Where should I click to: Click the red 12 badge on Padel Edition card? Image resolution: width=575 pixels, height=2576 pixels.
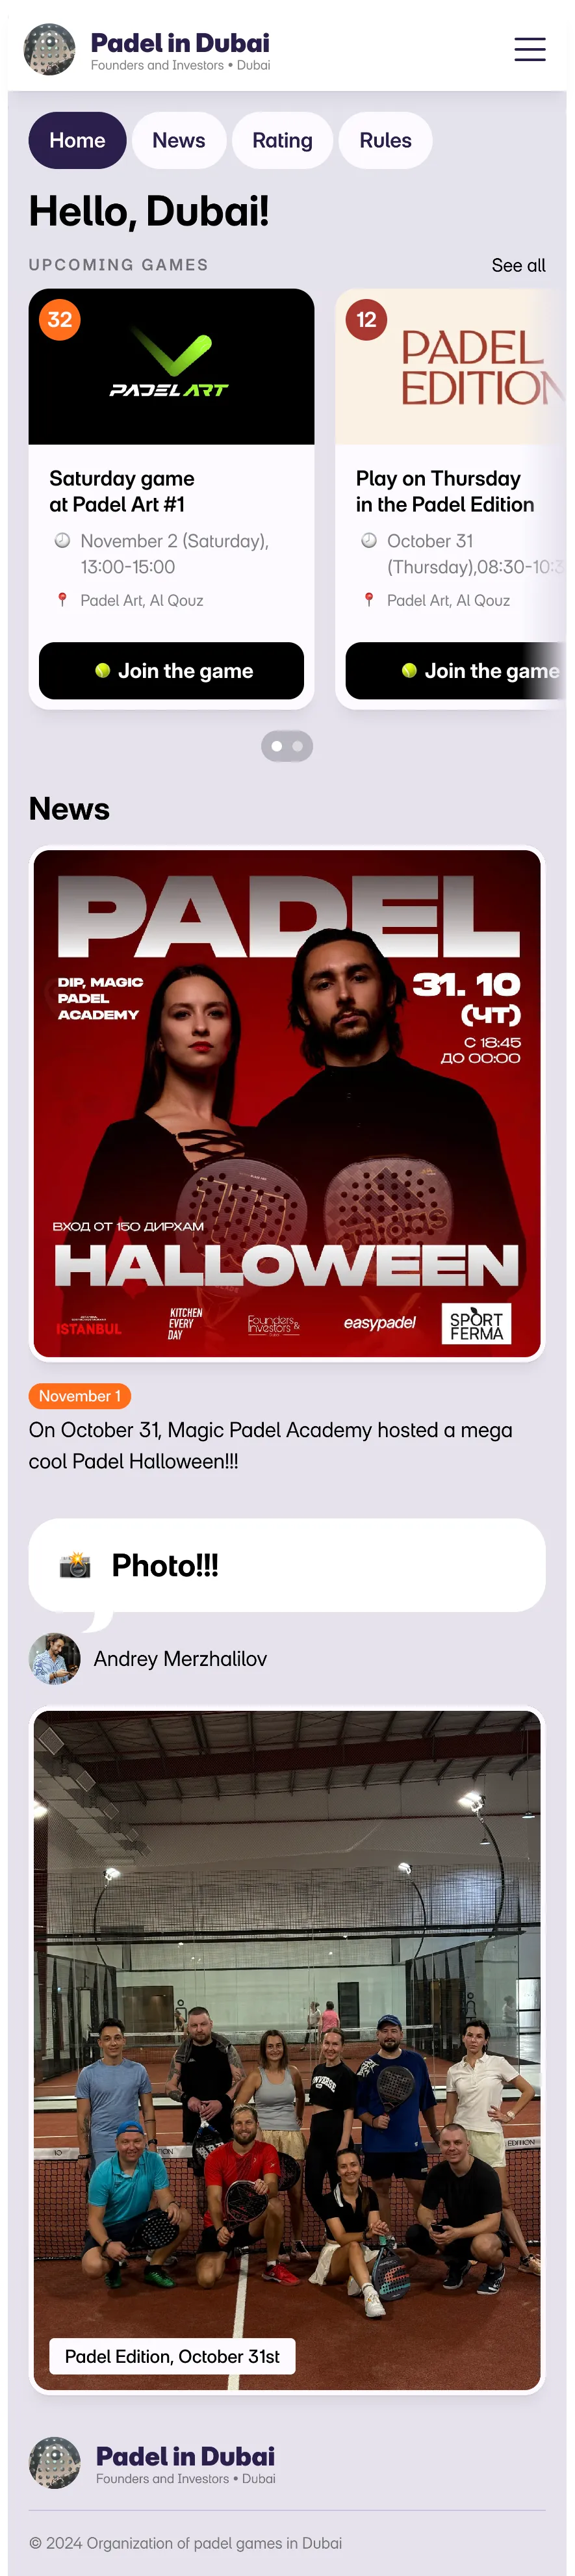click(x=366, y=320)
